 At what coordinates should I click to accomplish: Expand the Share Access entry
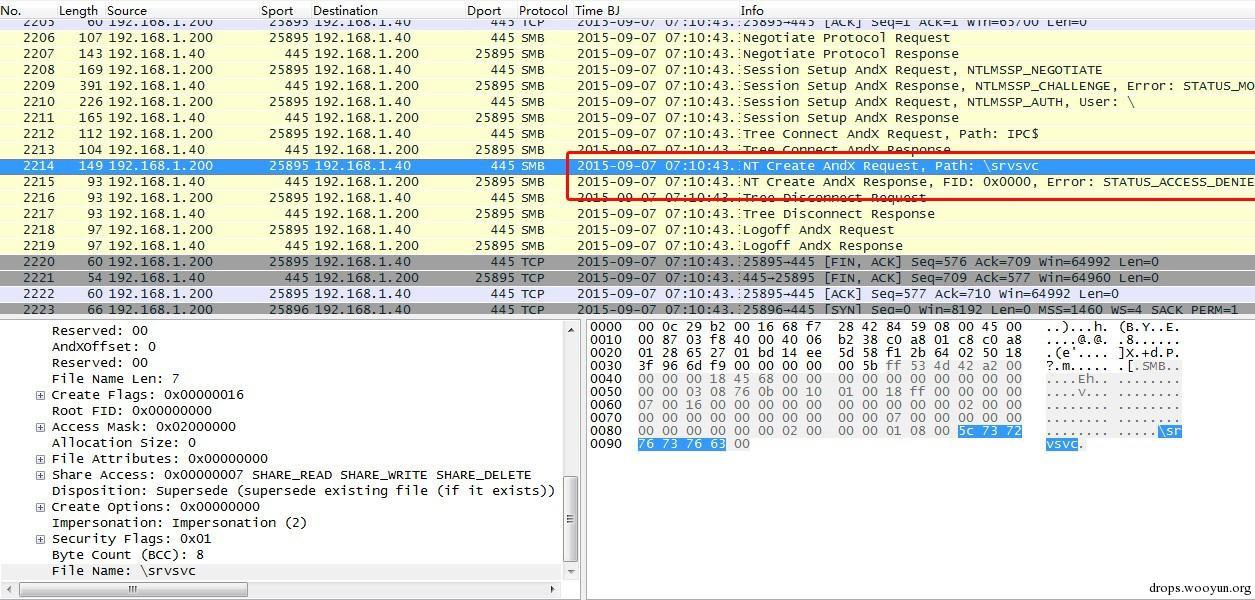click(x=41, y=475)
